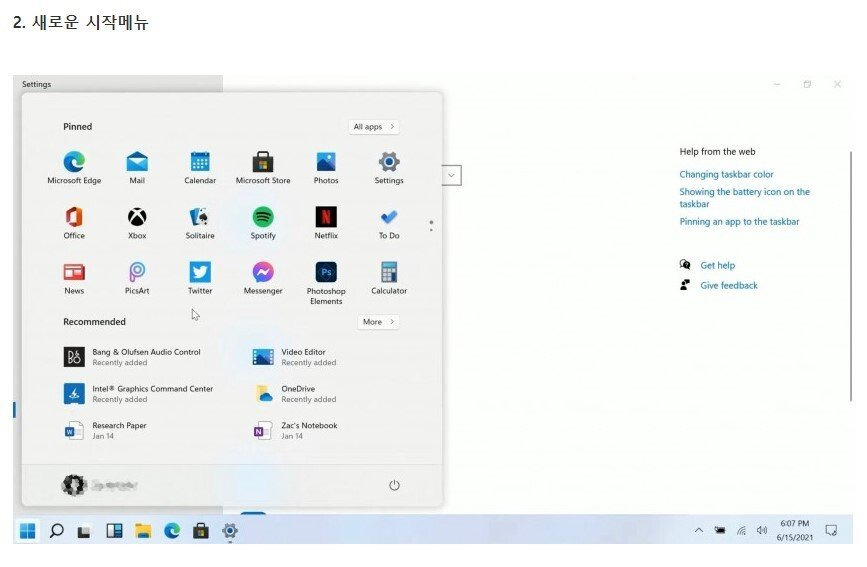Open Bang & Olufsen Audio Control
Viewport: 867px width, 567px height.
click(x=133, y=357)
